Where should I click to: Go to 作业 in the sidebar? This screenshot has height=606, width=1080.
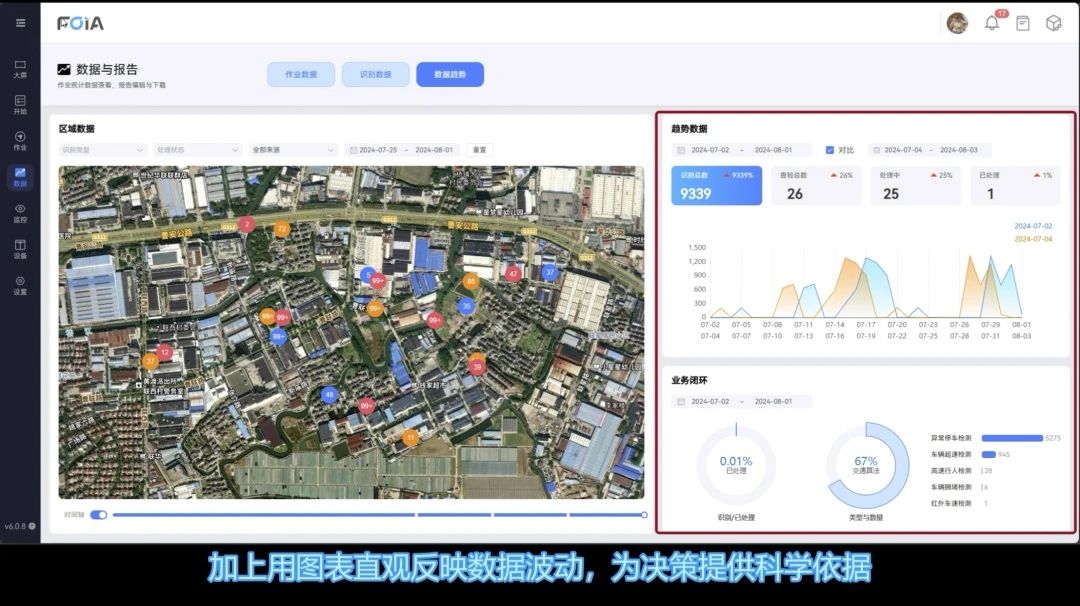pos(20,140)
